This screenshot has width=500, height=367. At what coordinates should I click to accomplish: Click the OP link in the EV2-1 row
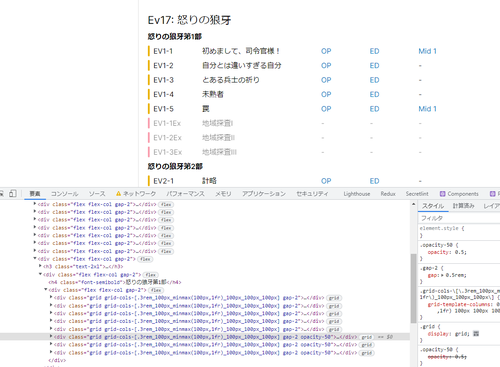click(x=326, y=181)
